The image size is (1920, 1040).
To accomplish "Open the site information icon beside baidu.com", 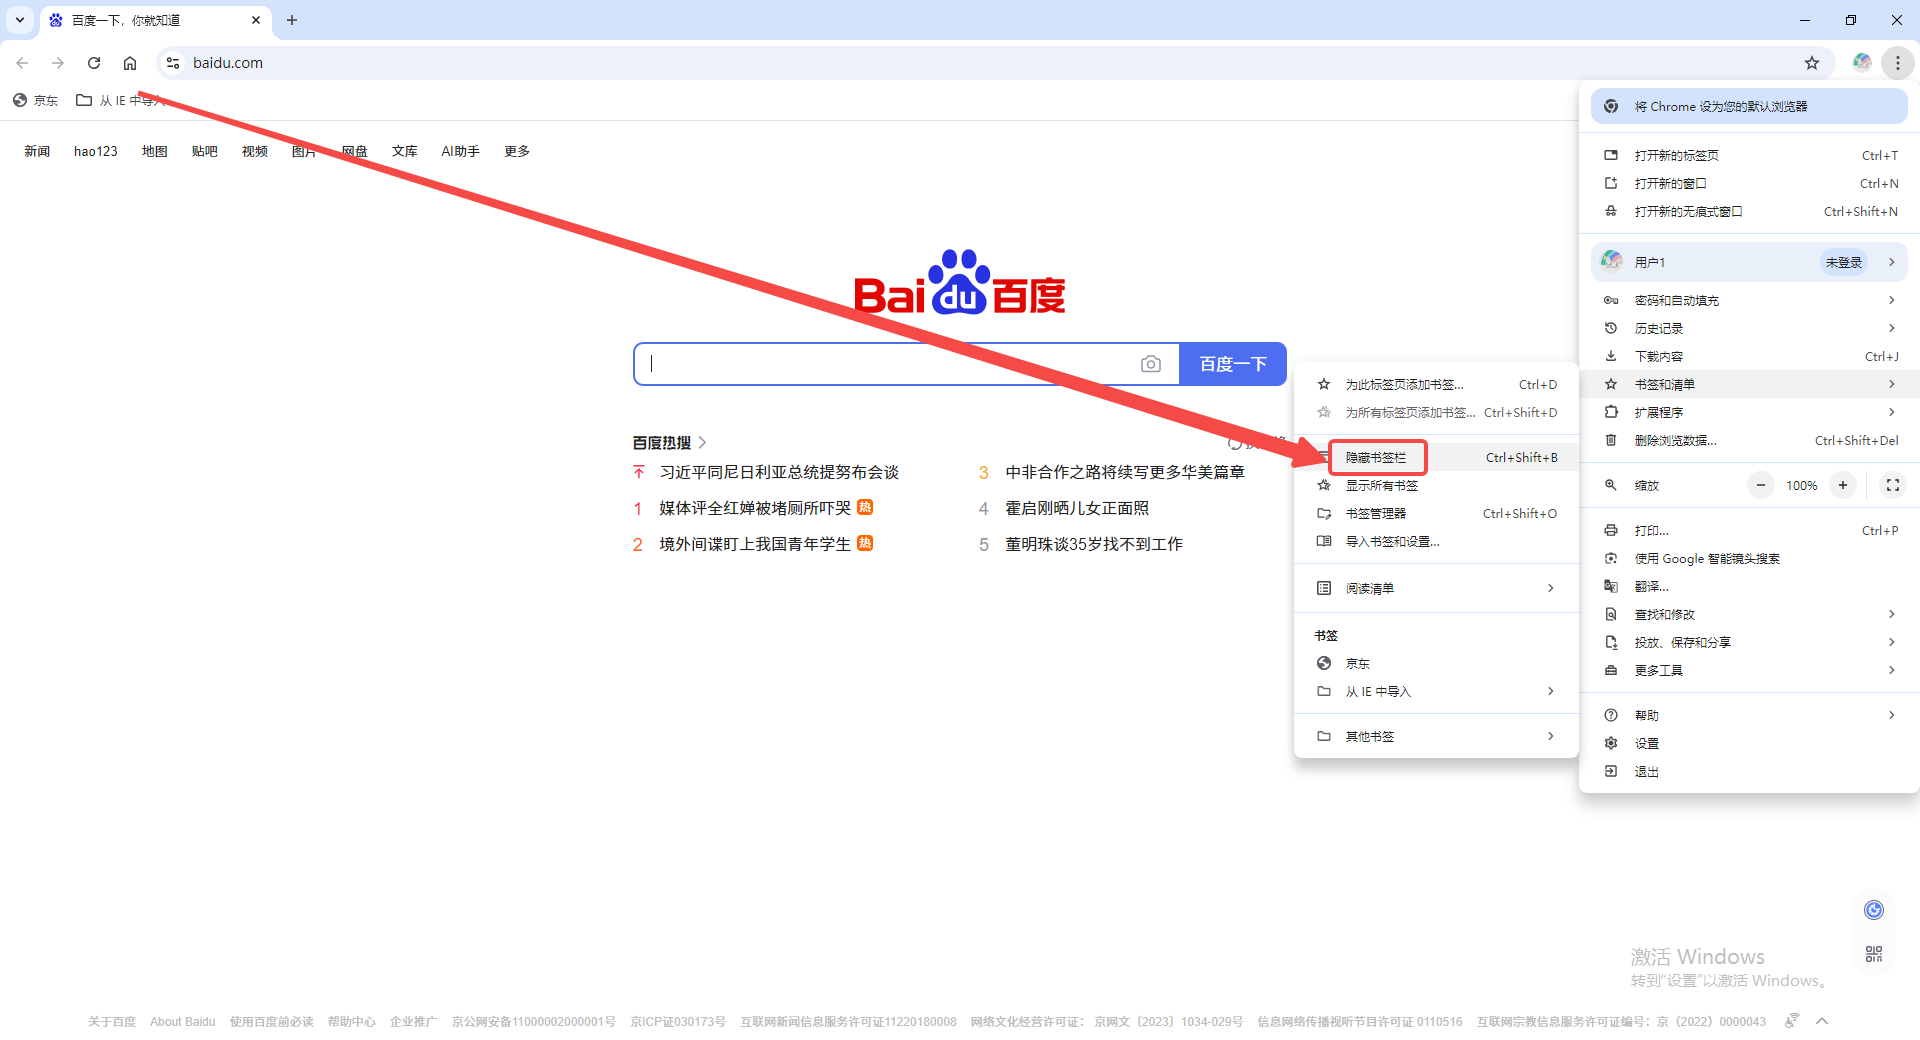I will pos(173,63).
